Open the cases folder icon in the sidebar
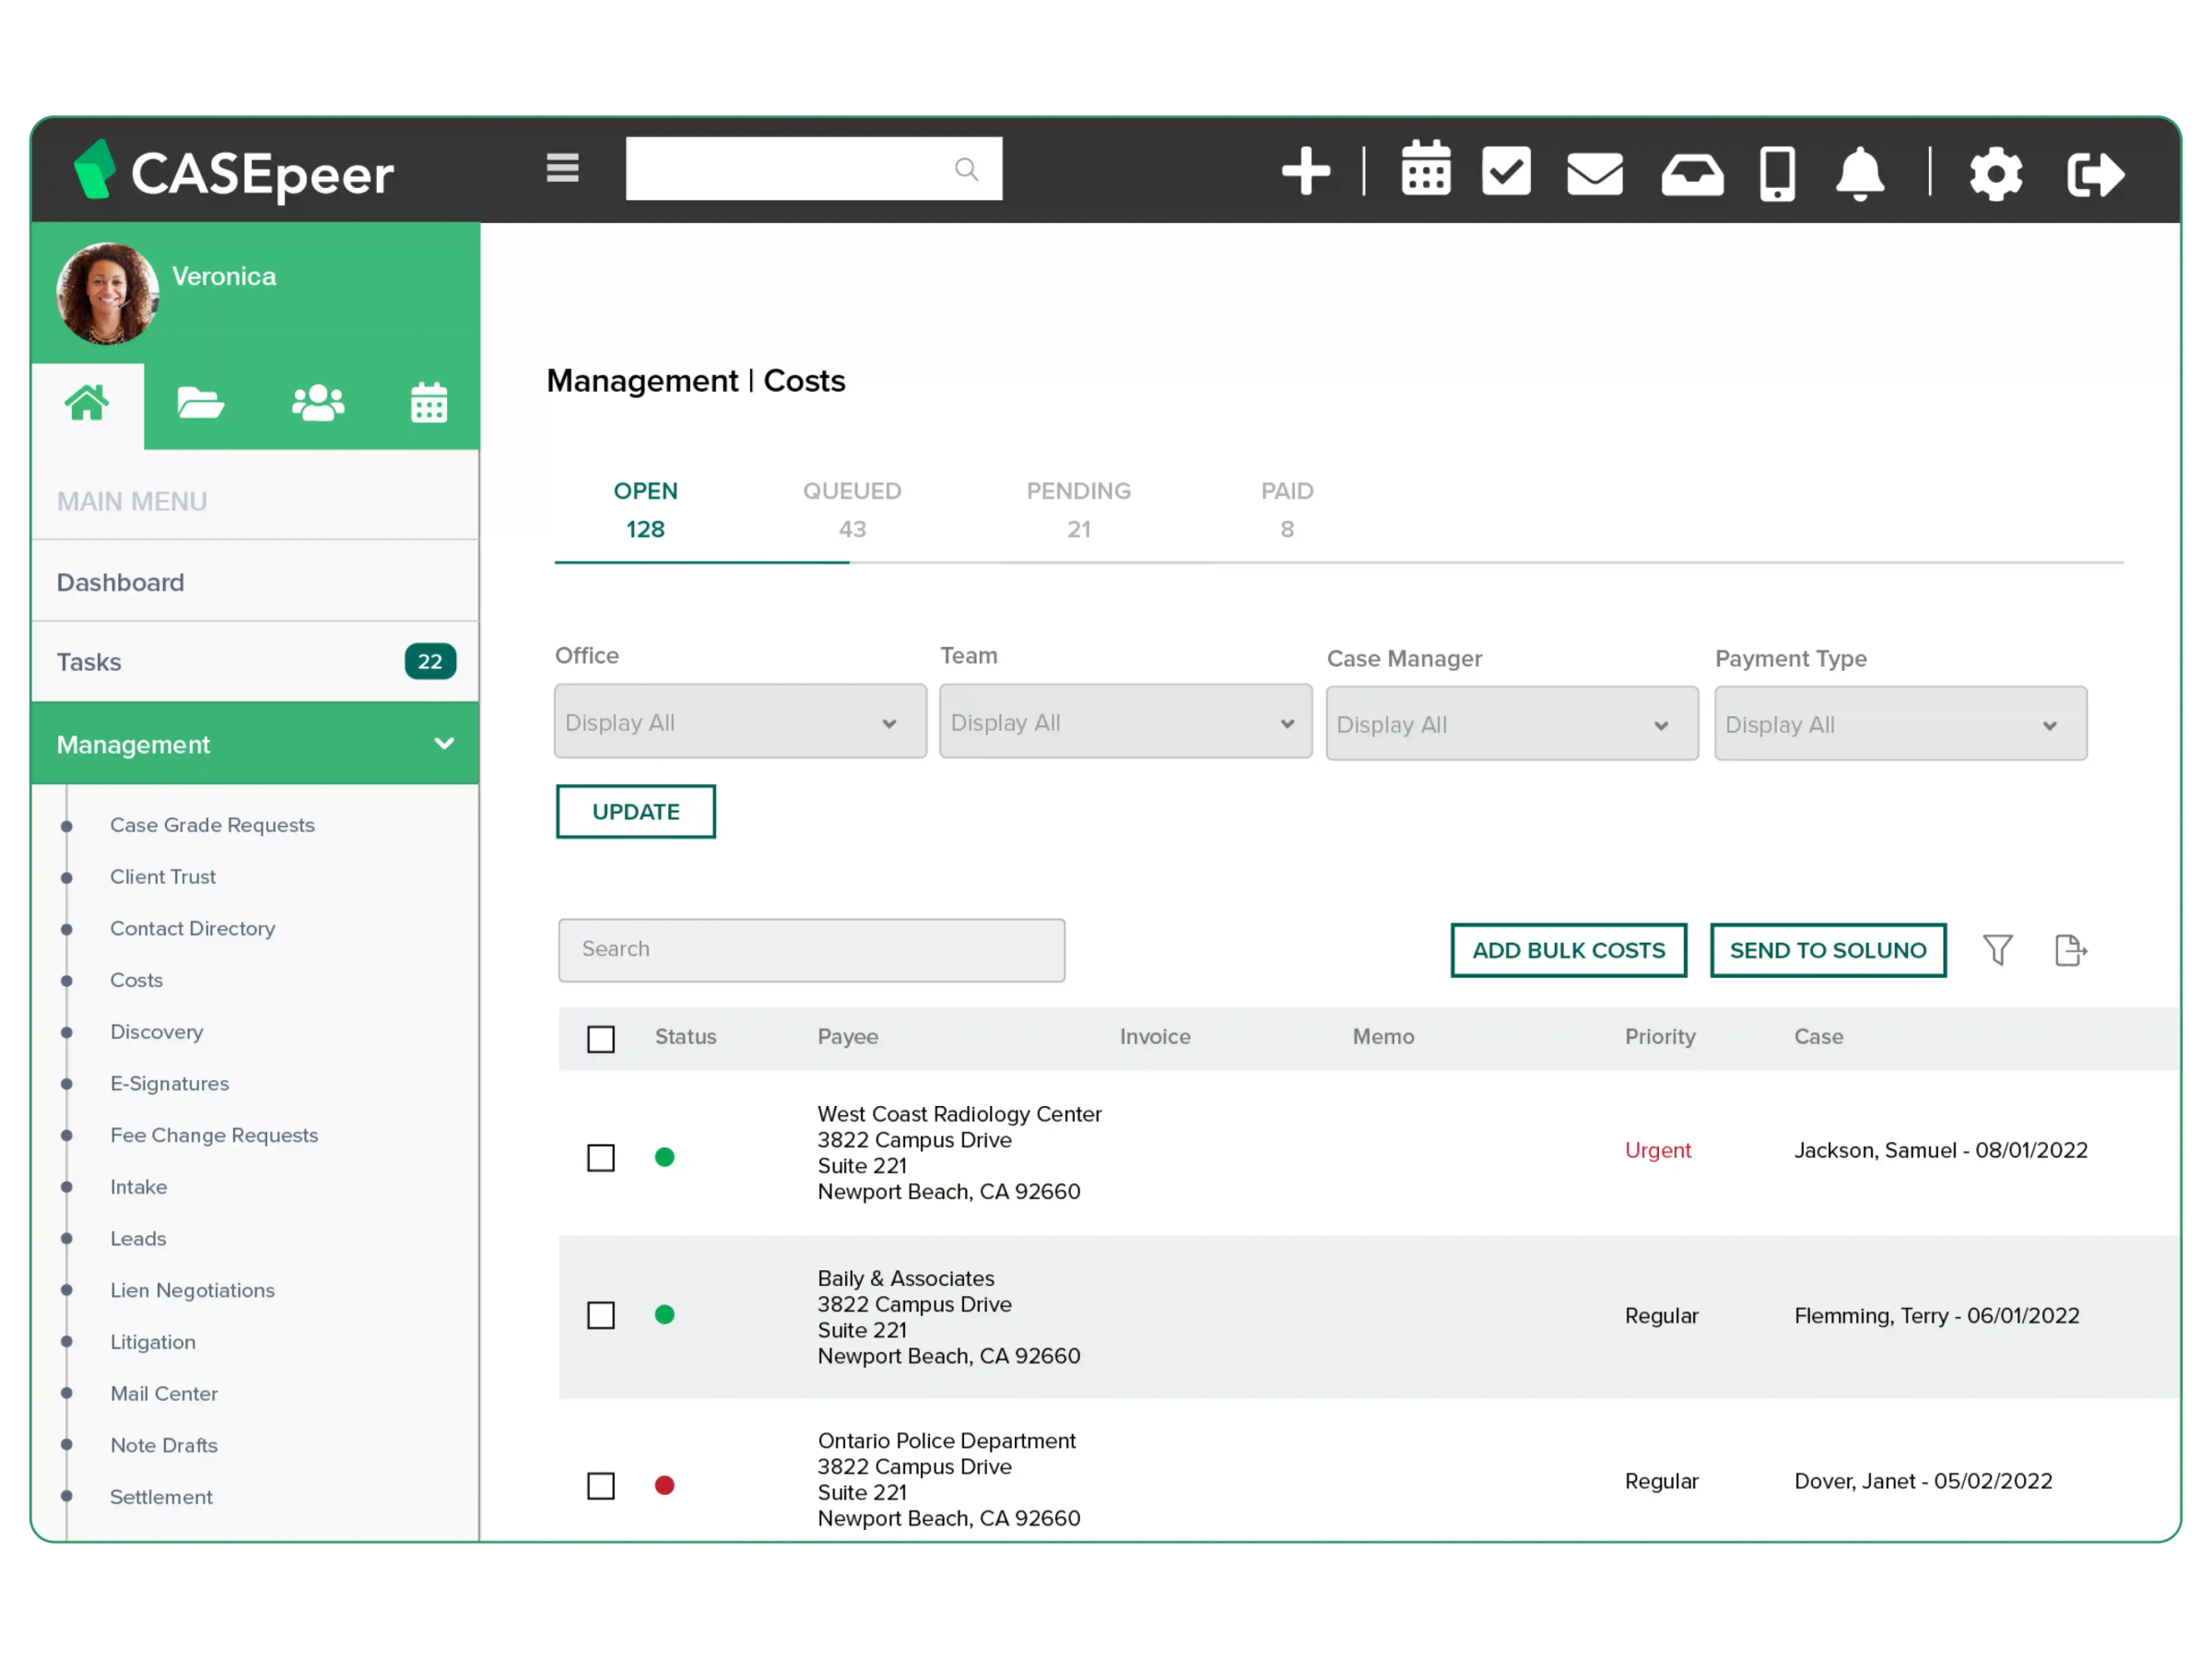This screenshot has width=2212, height=1659. (x=200, y=403)
